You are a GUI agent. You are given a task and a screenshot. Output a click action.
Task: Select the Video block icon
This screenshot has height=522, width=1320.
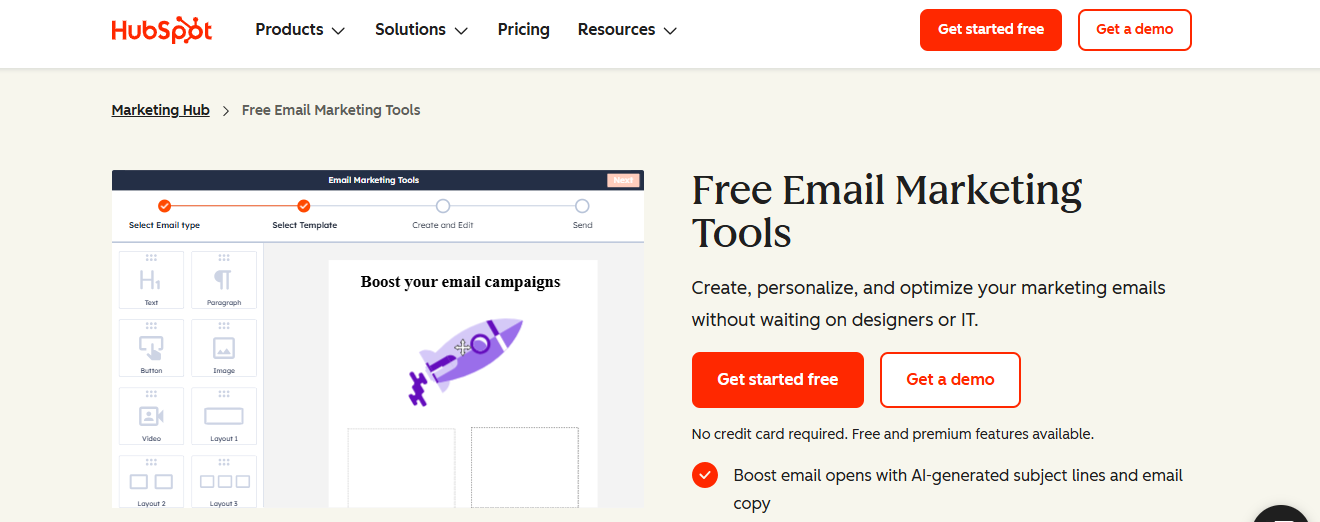[151, 416]
